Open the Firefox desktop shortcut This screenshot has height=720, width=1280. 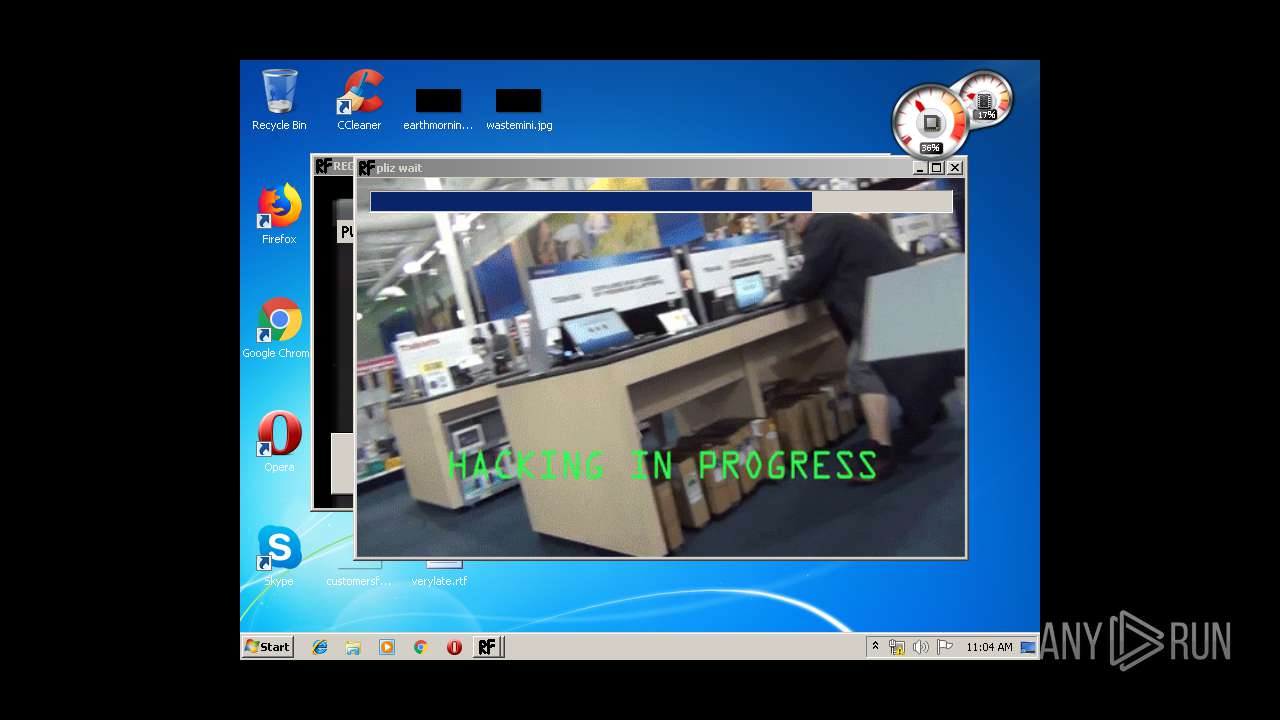point(279,214)
